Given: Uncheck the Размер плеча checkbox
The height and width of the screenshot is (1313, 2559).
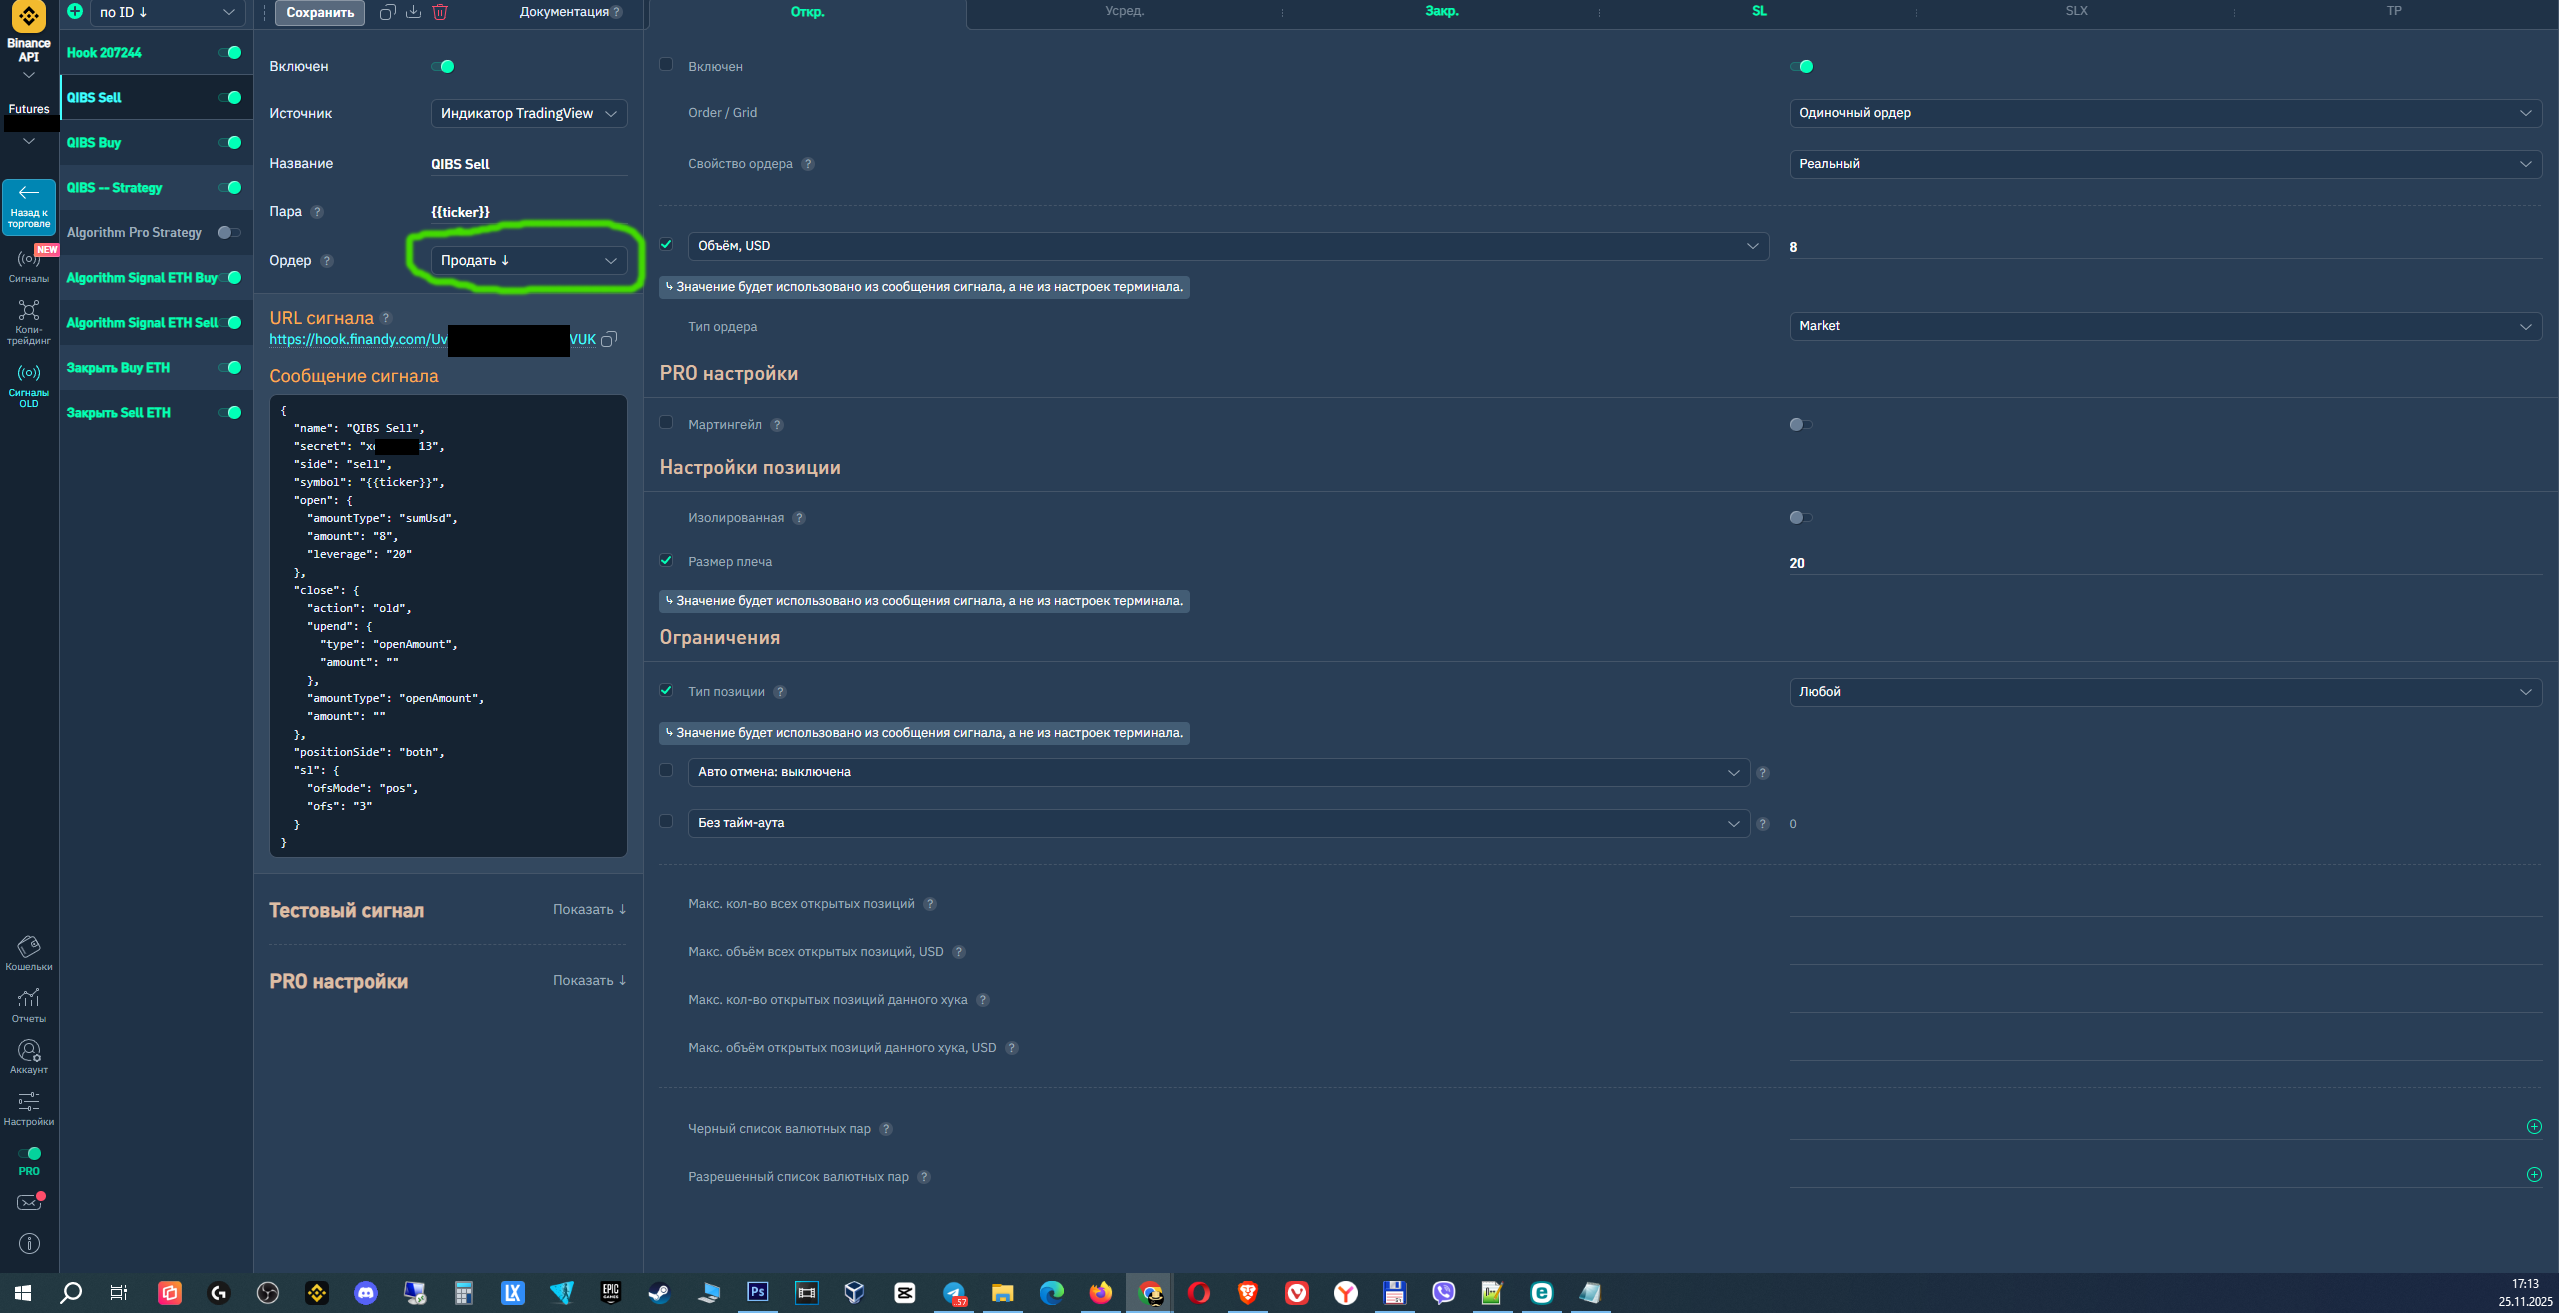Looking at the screenshot, I should 666,560.
